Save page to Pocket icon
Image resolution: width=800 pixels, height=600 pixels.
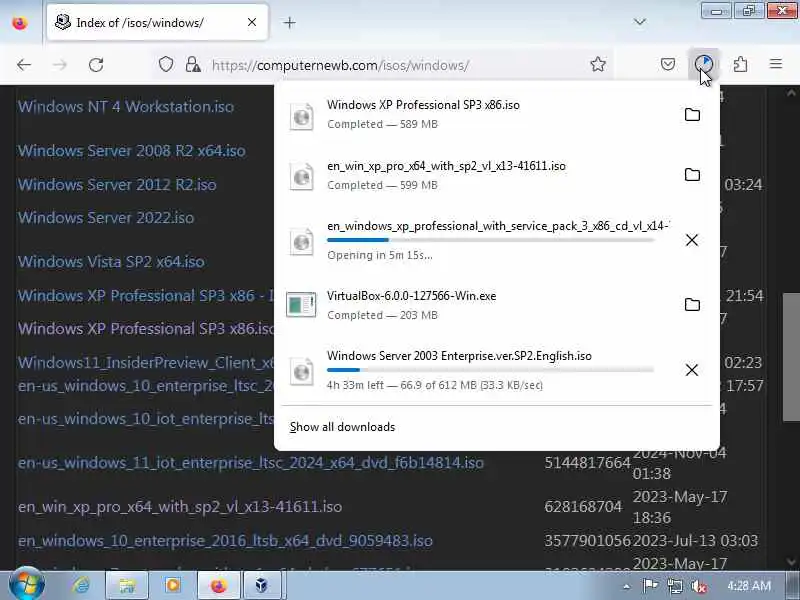(x=668, y=64)
